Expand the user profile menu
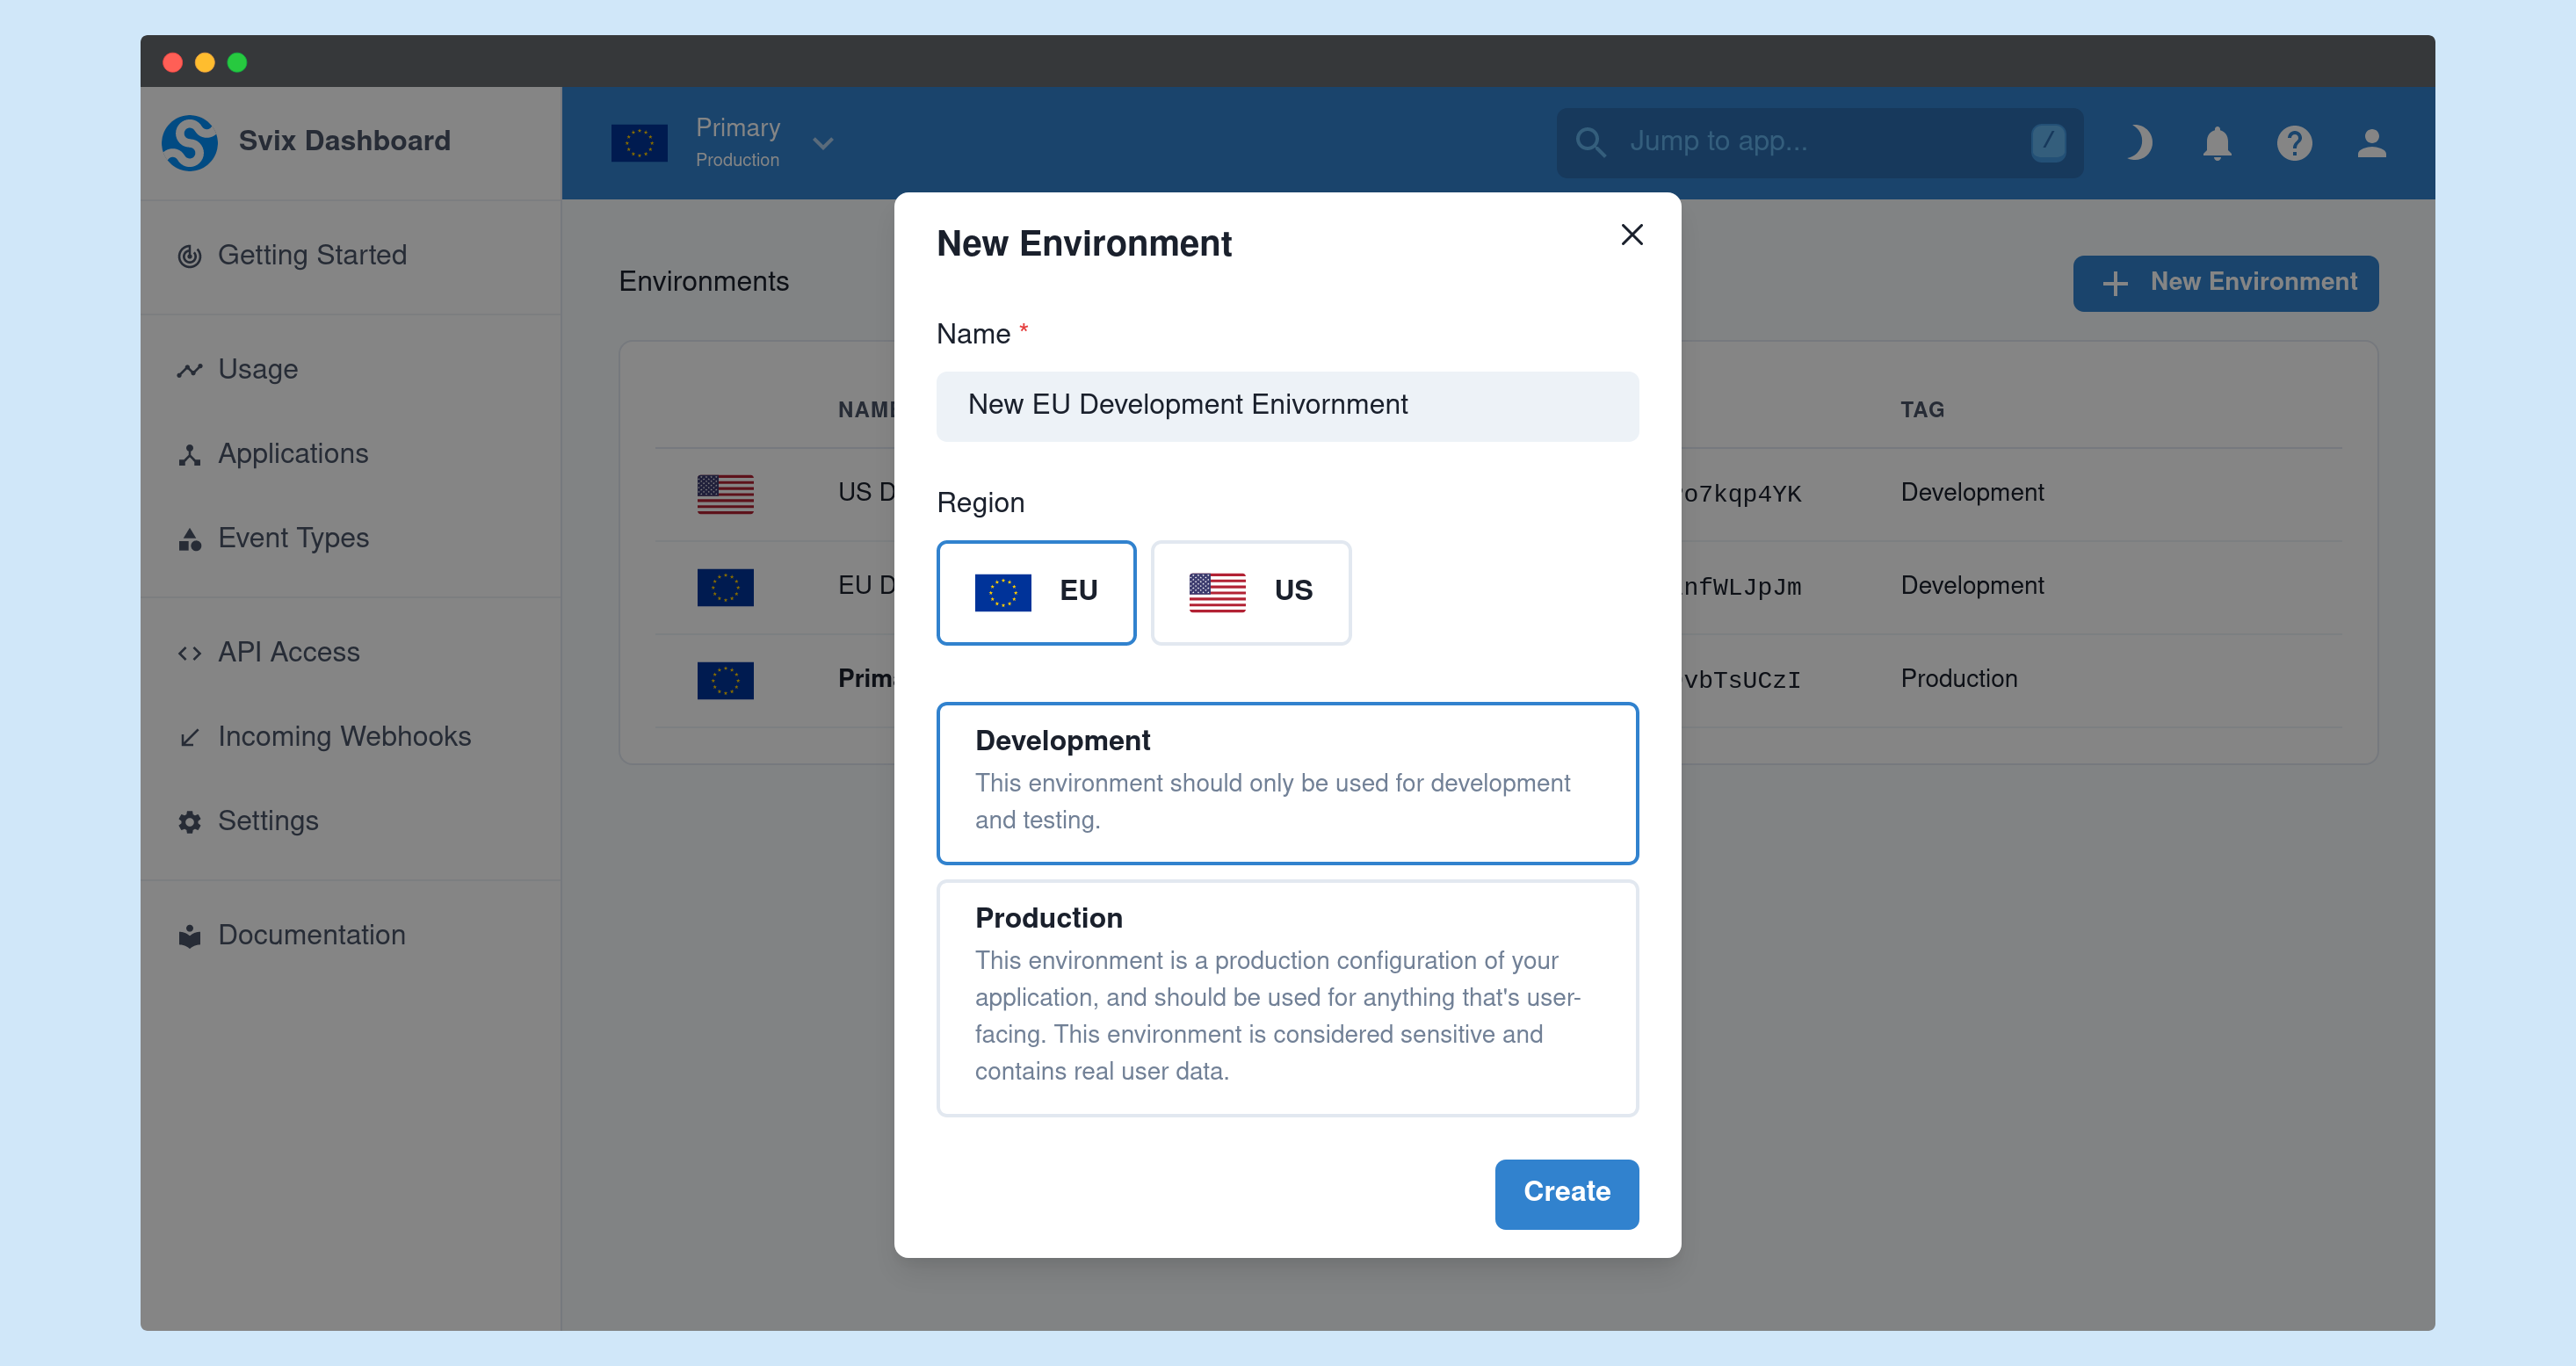The image size is (2576, 1366). pos(2370,143)
